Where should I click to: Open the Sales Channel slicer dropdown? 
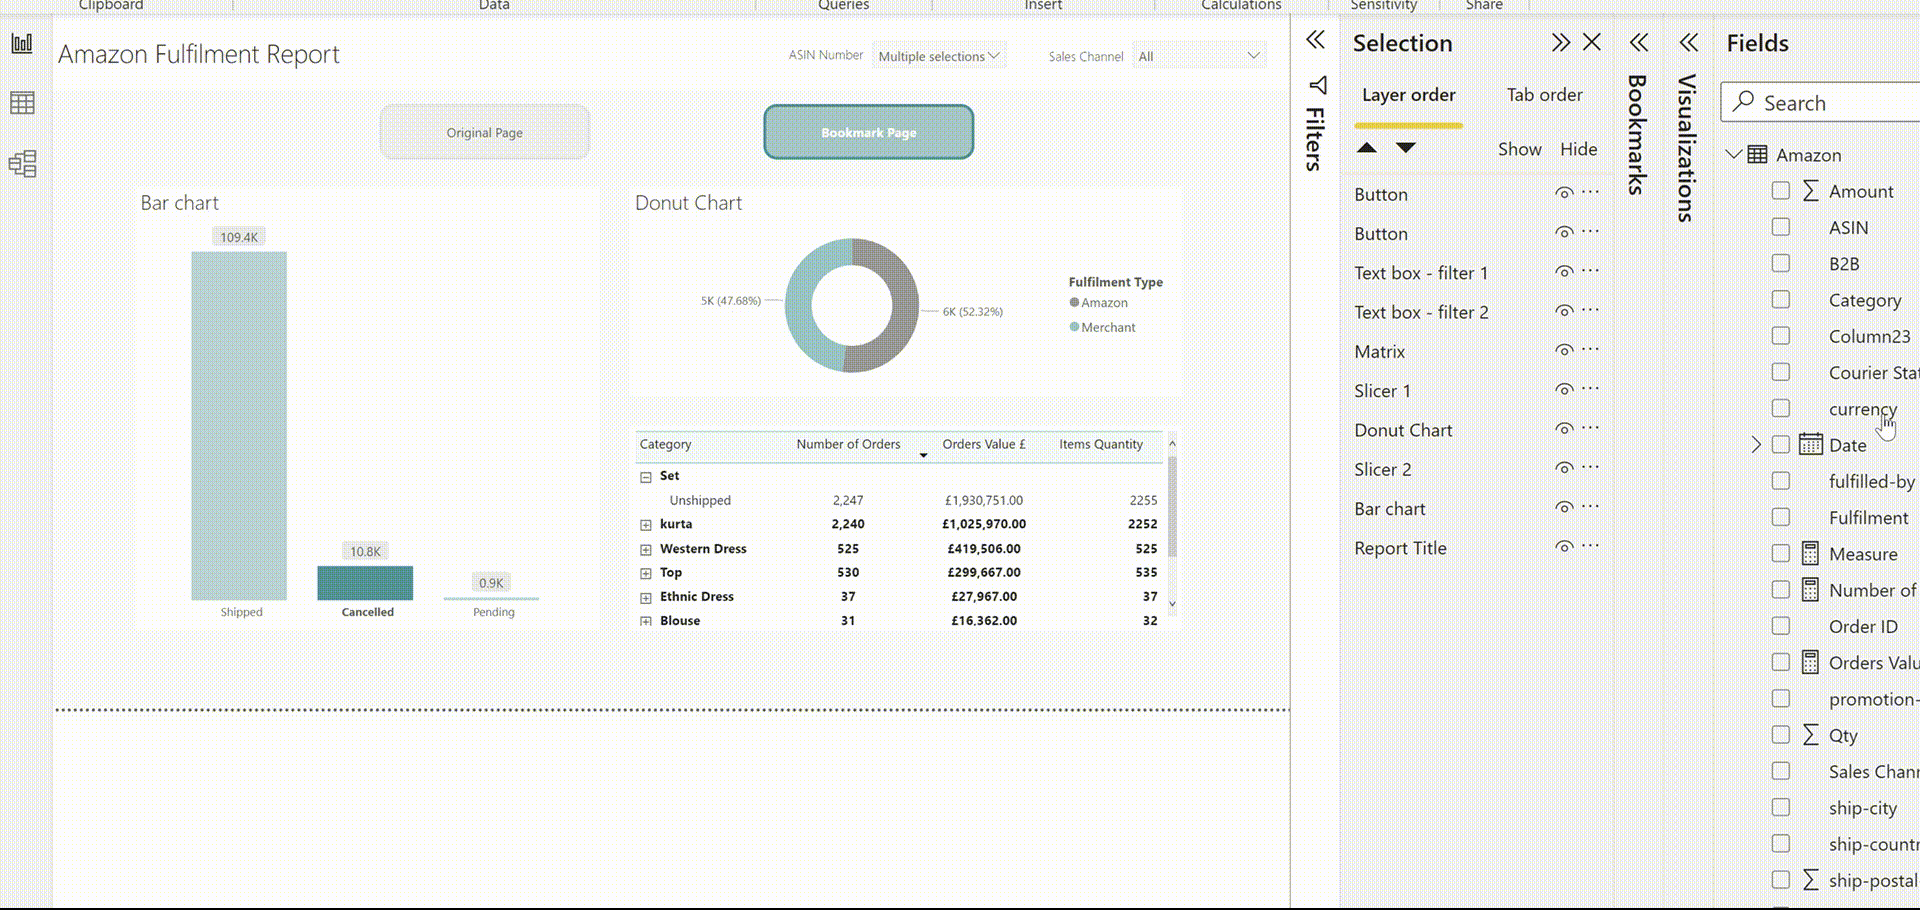(1199, 56)
